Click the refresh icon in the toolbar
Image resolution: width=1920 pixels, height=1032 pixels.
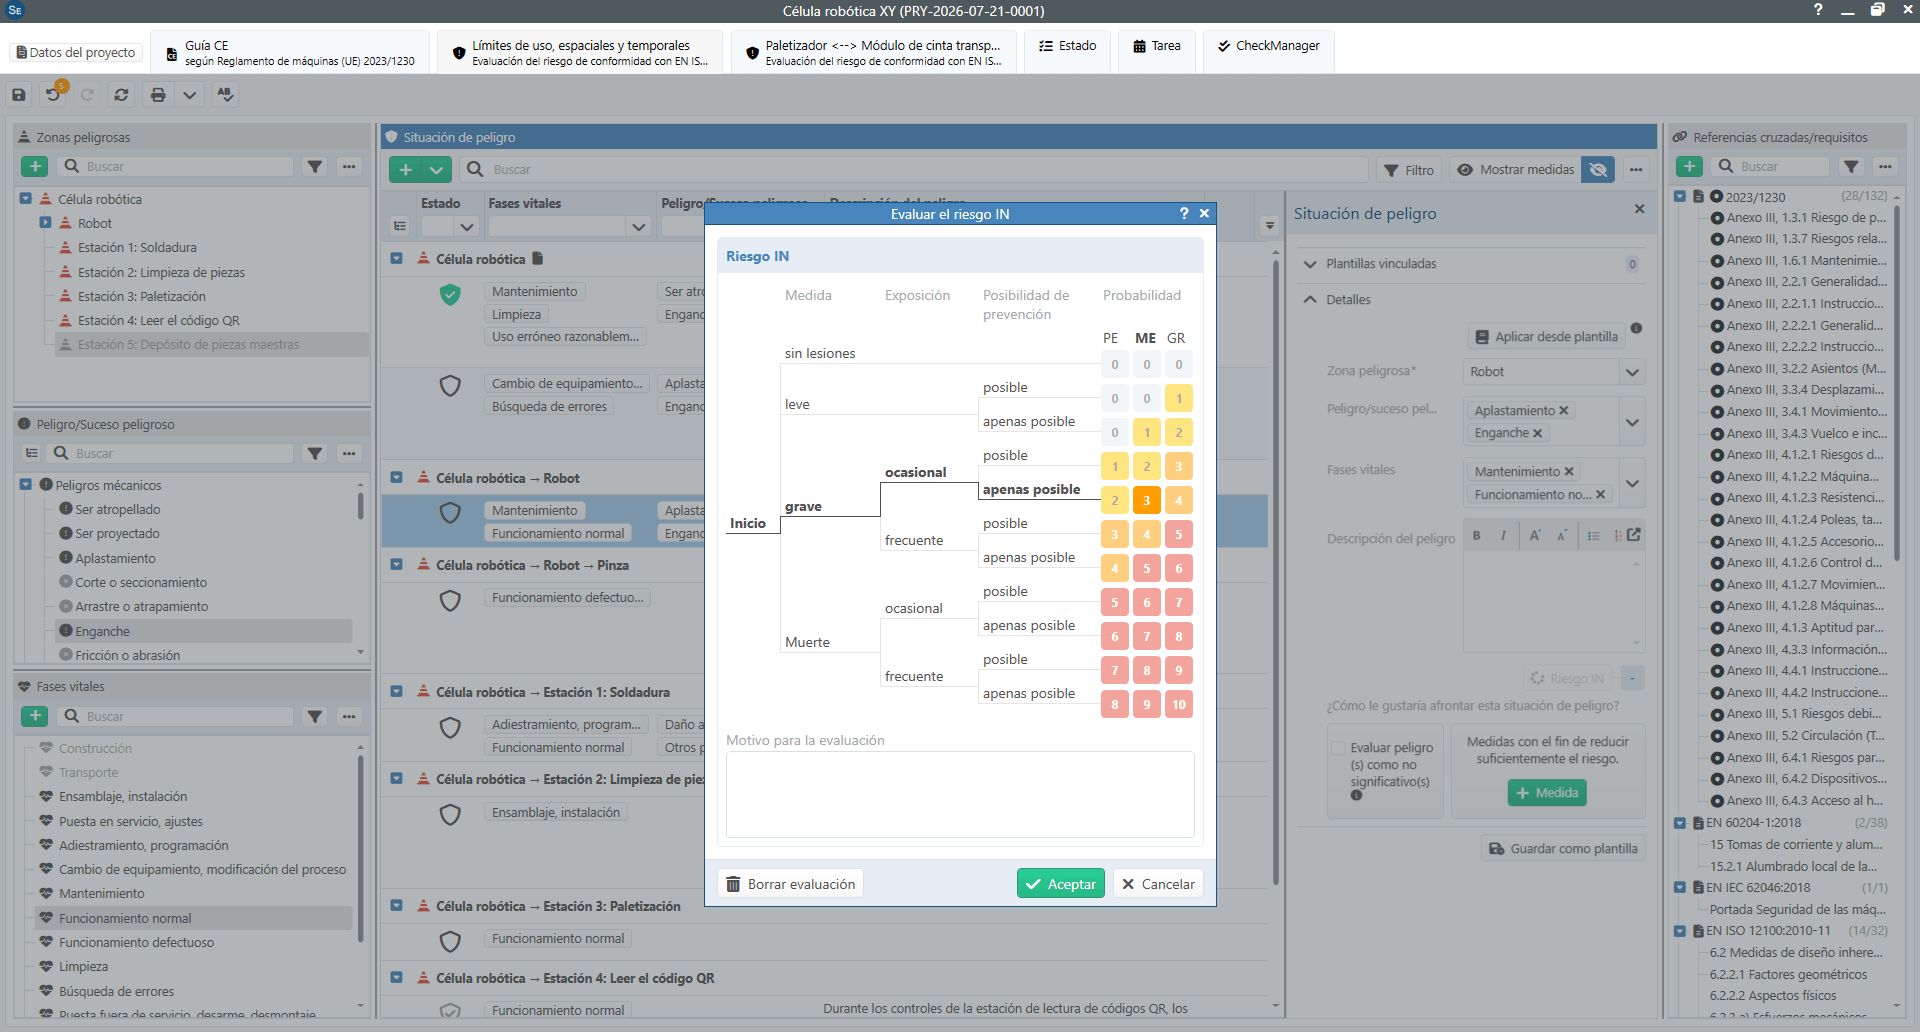tap(122, 95)
